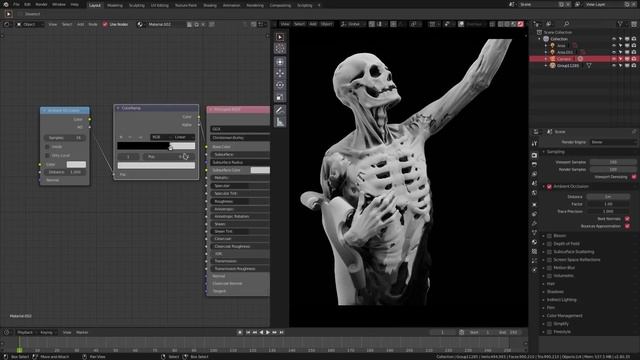Play the animation forward
Image resolution: width=640 pixels, height=360 pixels.
(x=268, y=333)
